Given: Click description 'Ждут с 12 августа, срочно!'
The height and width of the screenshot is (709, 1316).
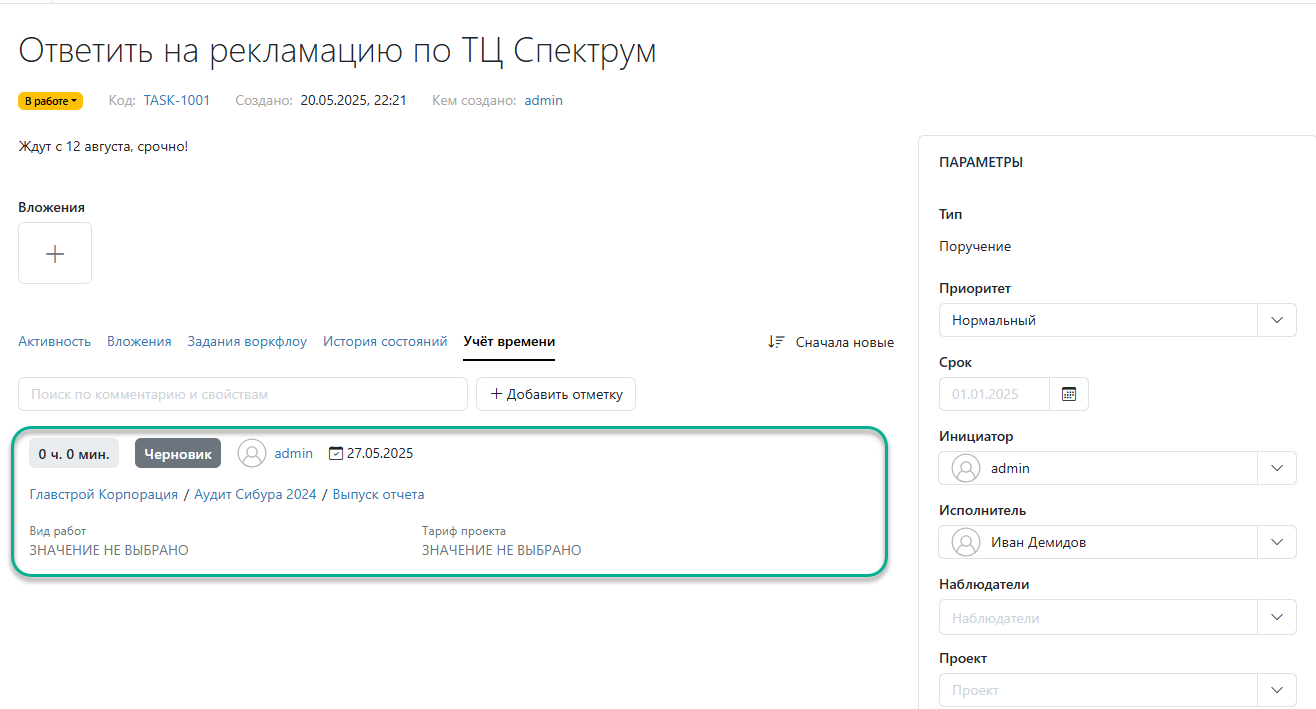Looking at the screenshot, I should 103,146.
